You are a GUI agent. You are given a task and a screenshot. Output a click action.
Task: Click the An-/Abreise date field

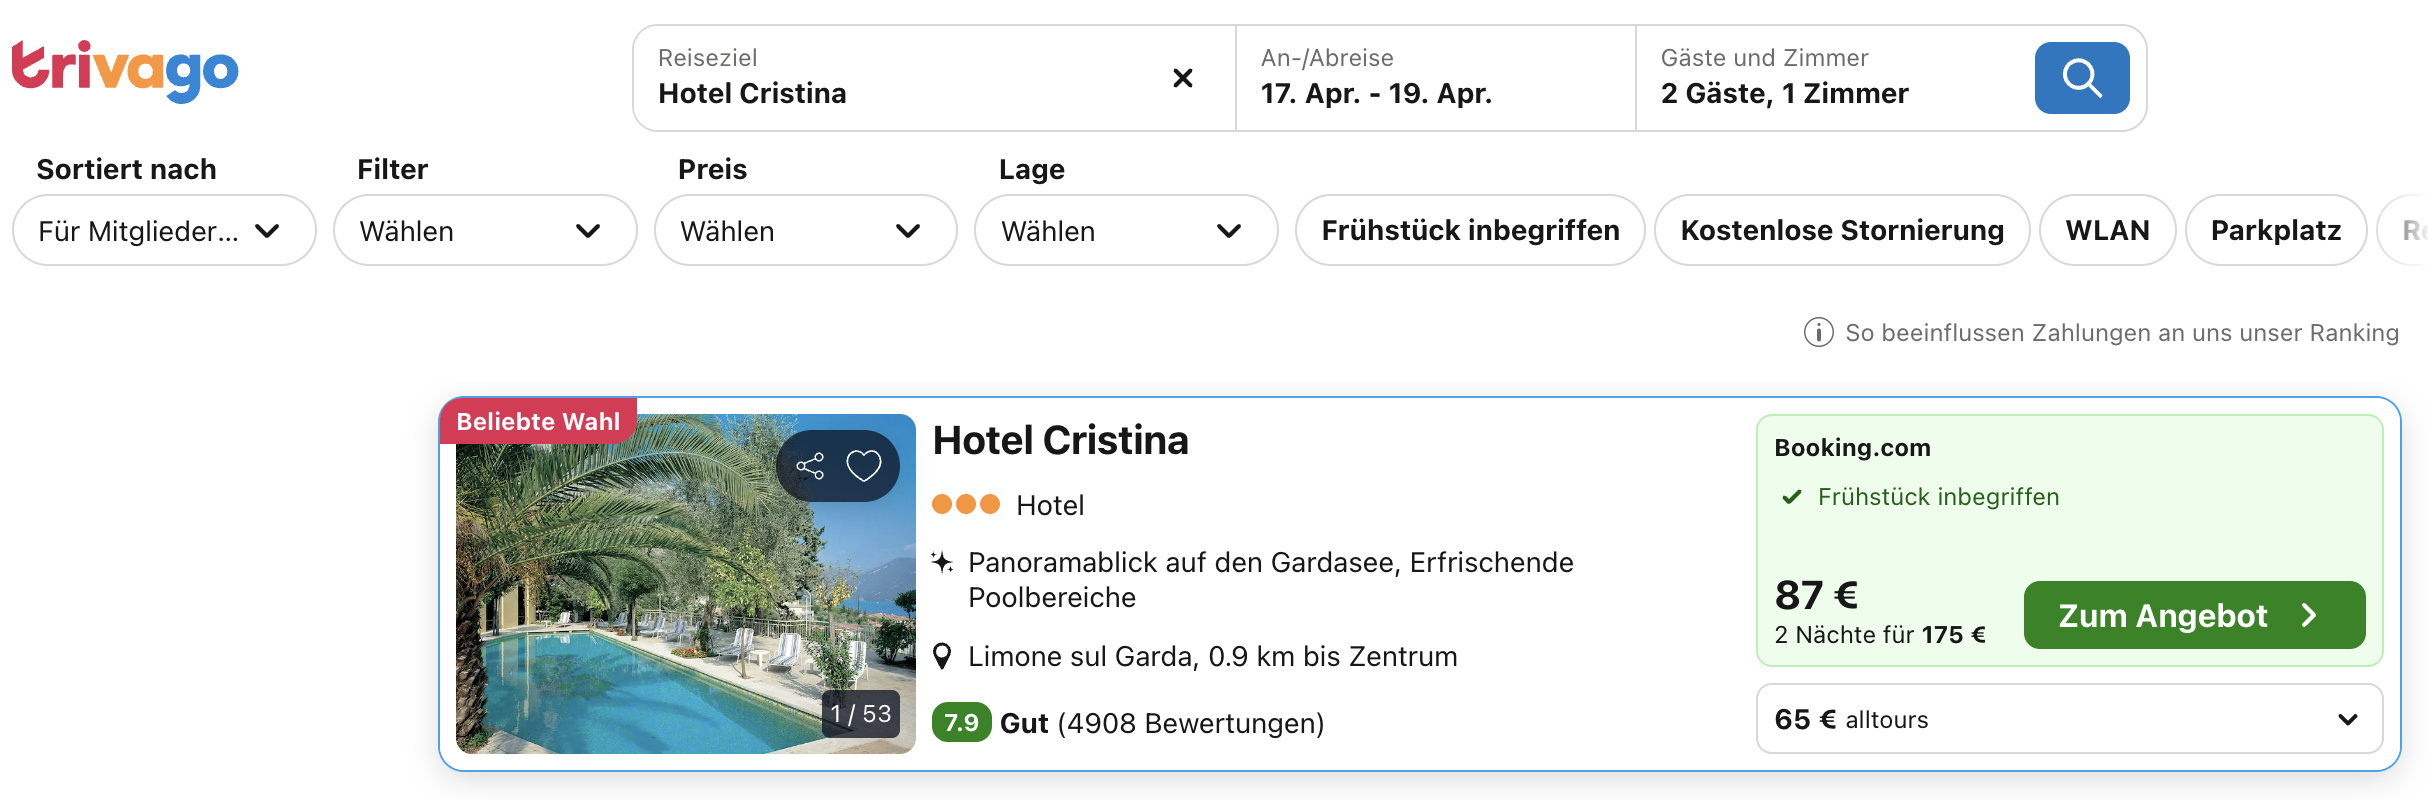1435,78
